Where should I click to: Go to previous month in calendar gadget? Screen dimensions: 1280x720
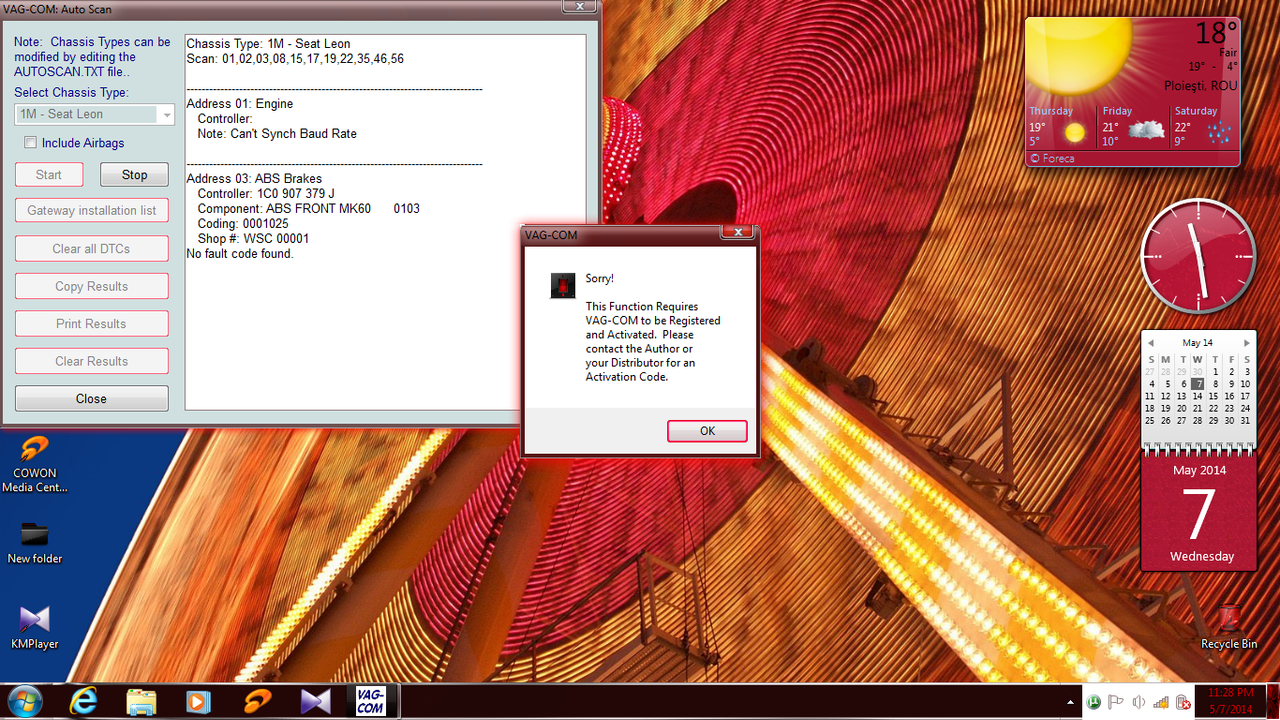(1151, 343)
